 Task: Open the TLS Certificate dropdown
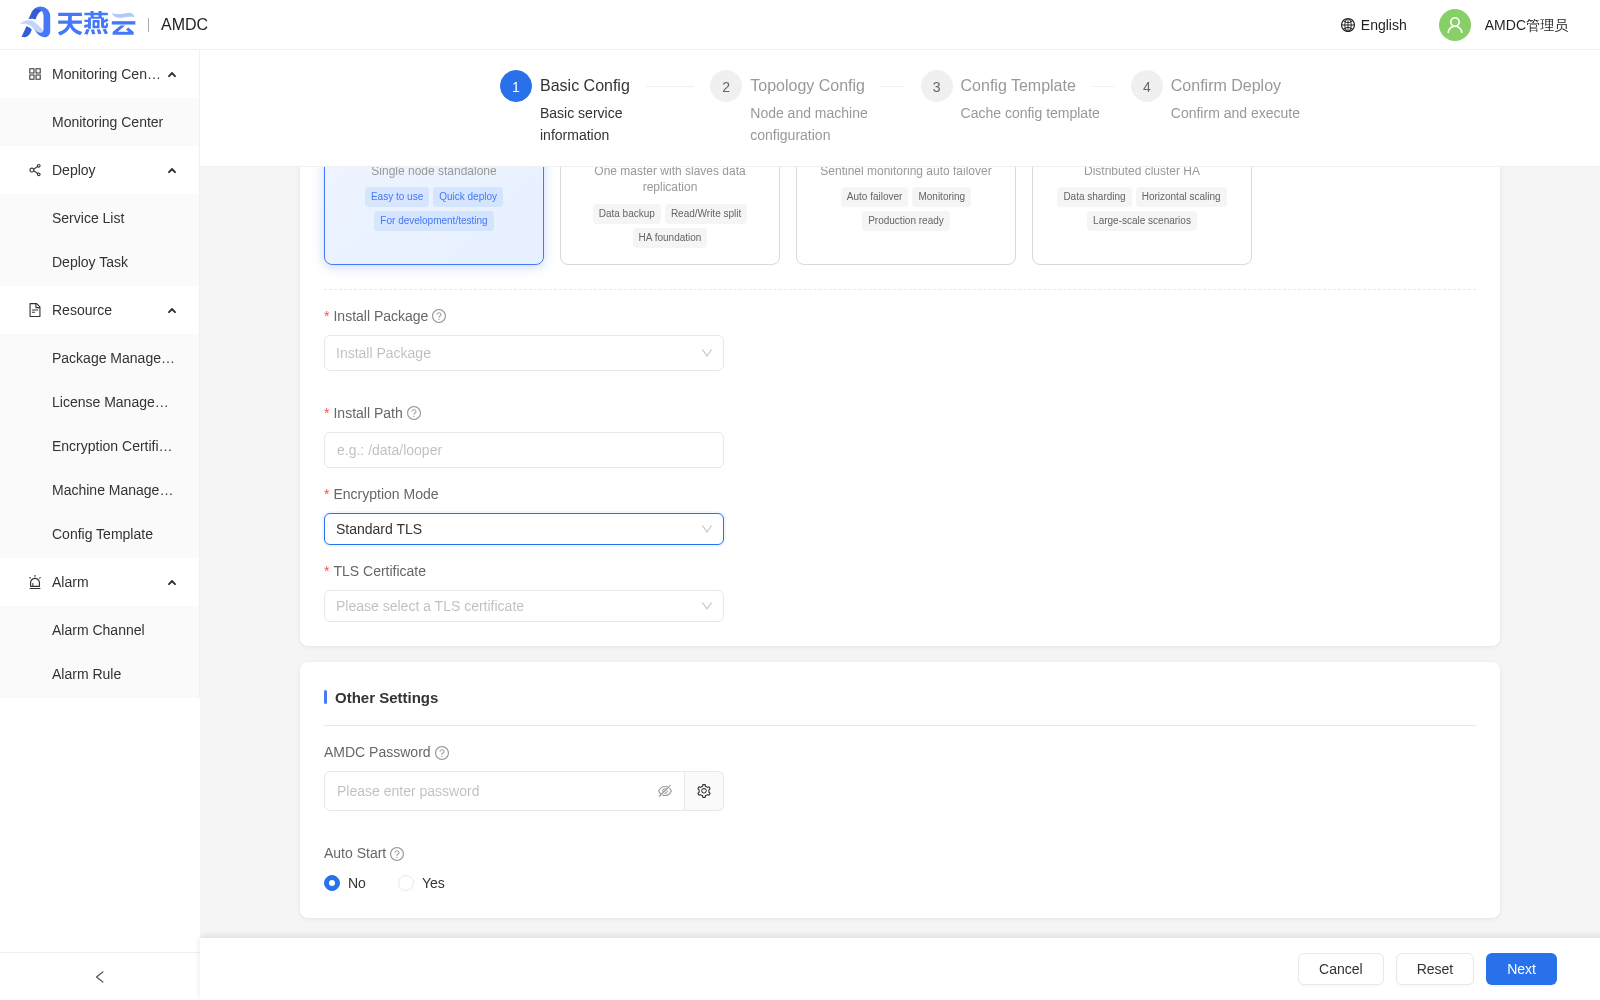(x=524, y=606)
